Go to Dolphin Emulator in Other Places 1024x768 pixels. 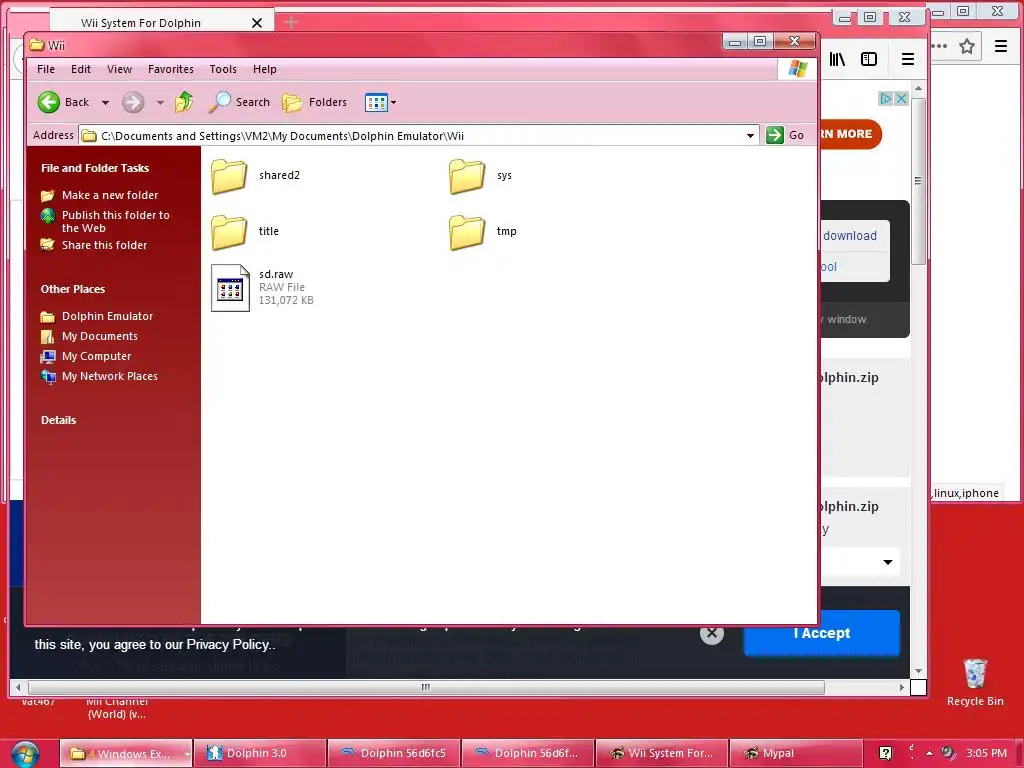(x=107, y=316)
